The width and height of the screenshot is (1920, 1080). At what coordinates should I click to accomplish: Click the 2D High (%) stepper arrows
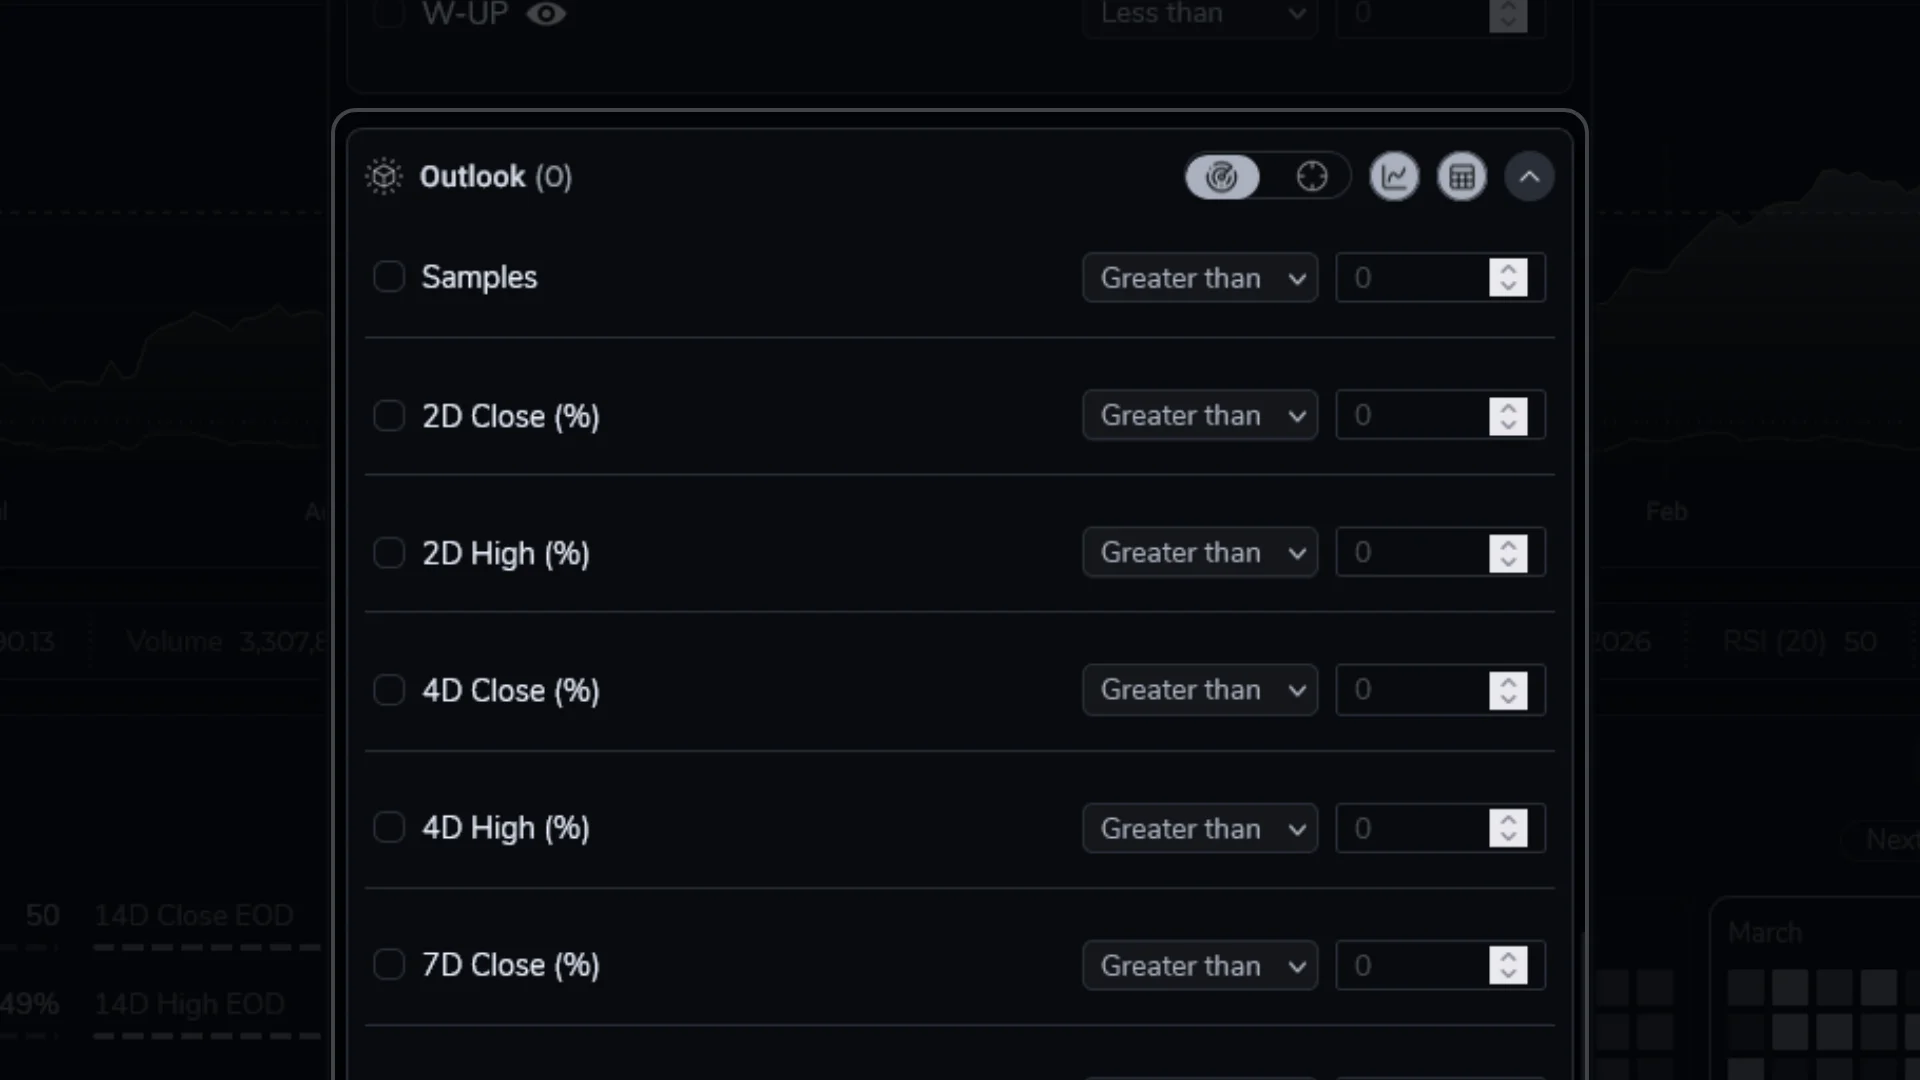coord(1508,553)
